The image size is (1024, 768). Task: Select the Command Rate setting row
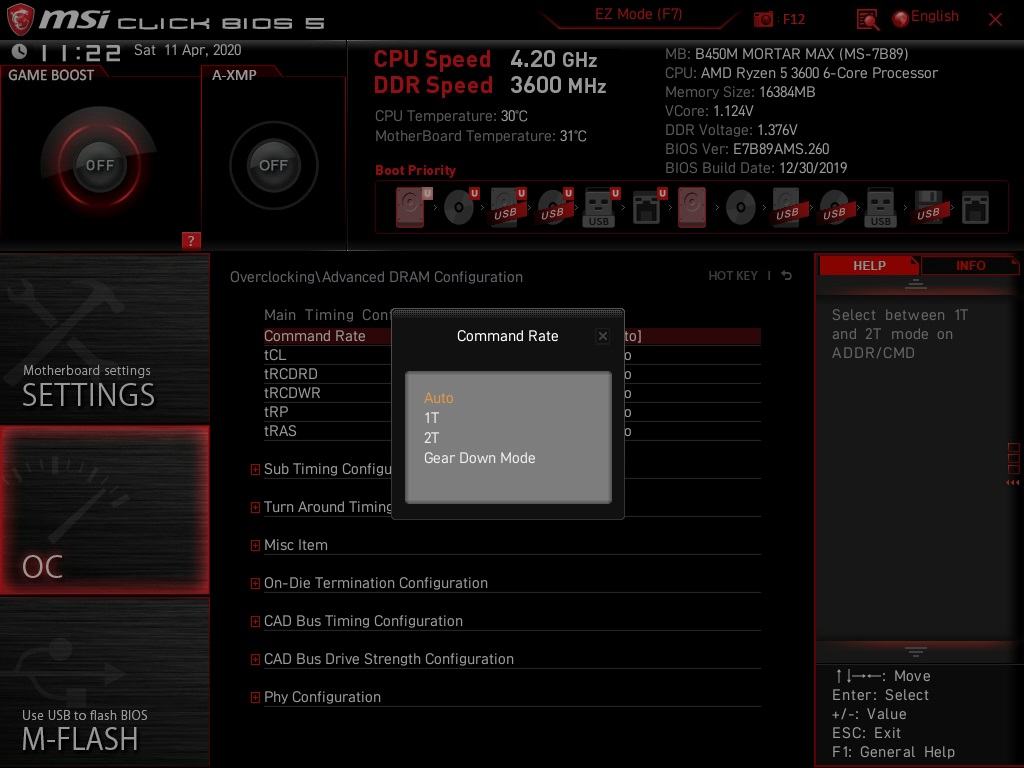(x=512, y=336)
